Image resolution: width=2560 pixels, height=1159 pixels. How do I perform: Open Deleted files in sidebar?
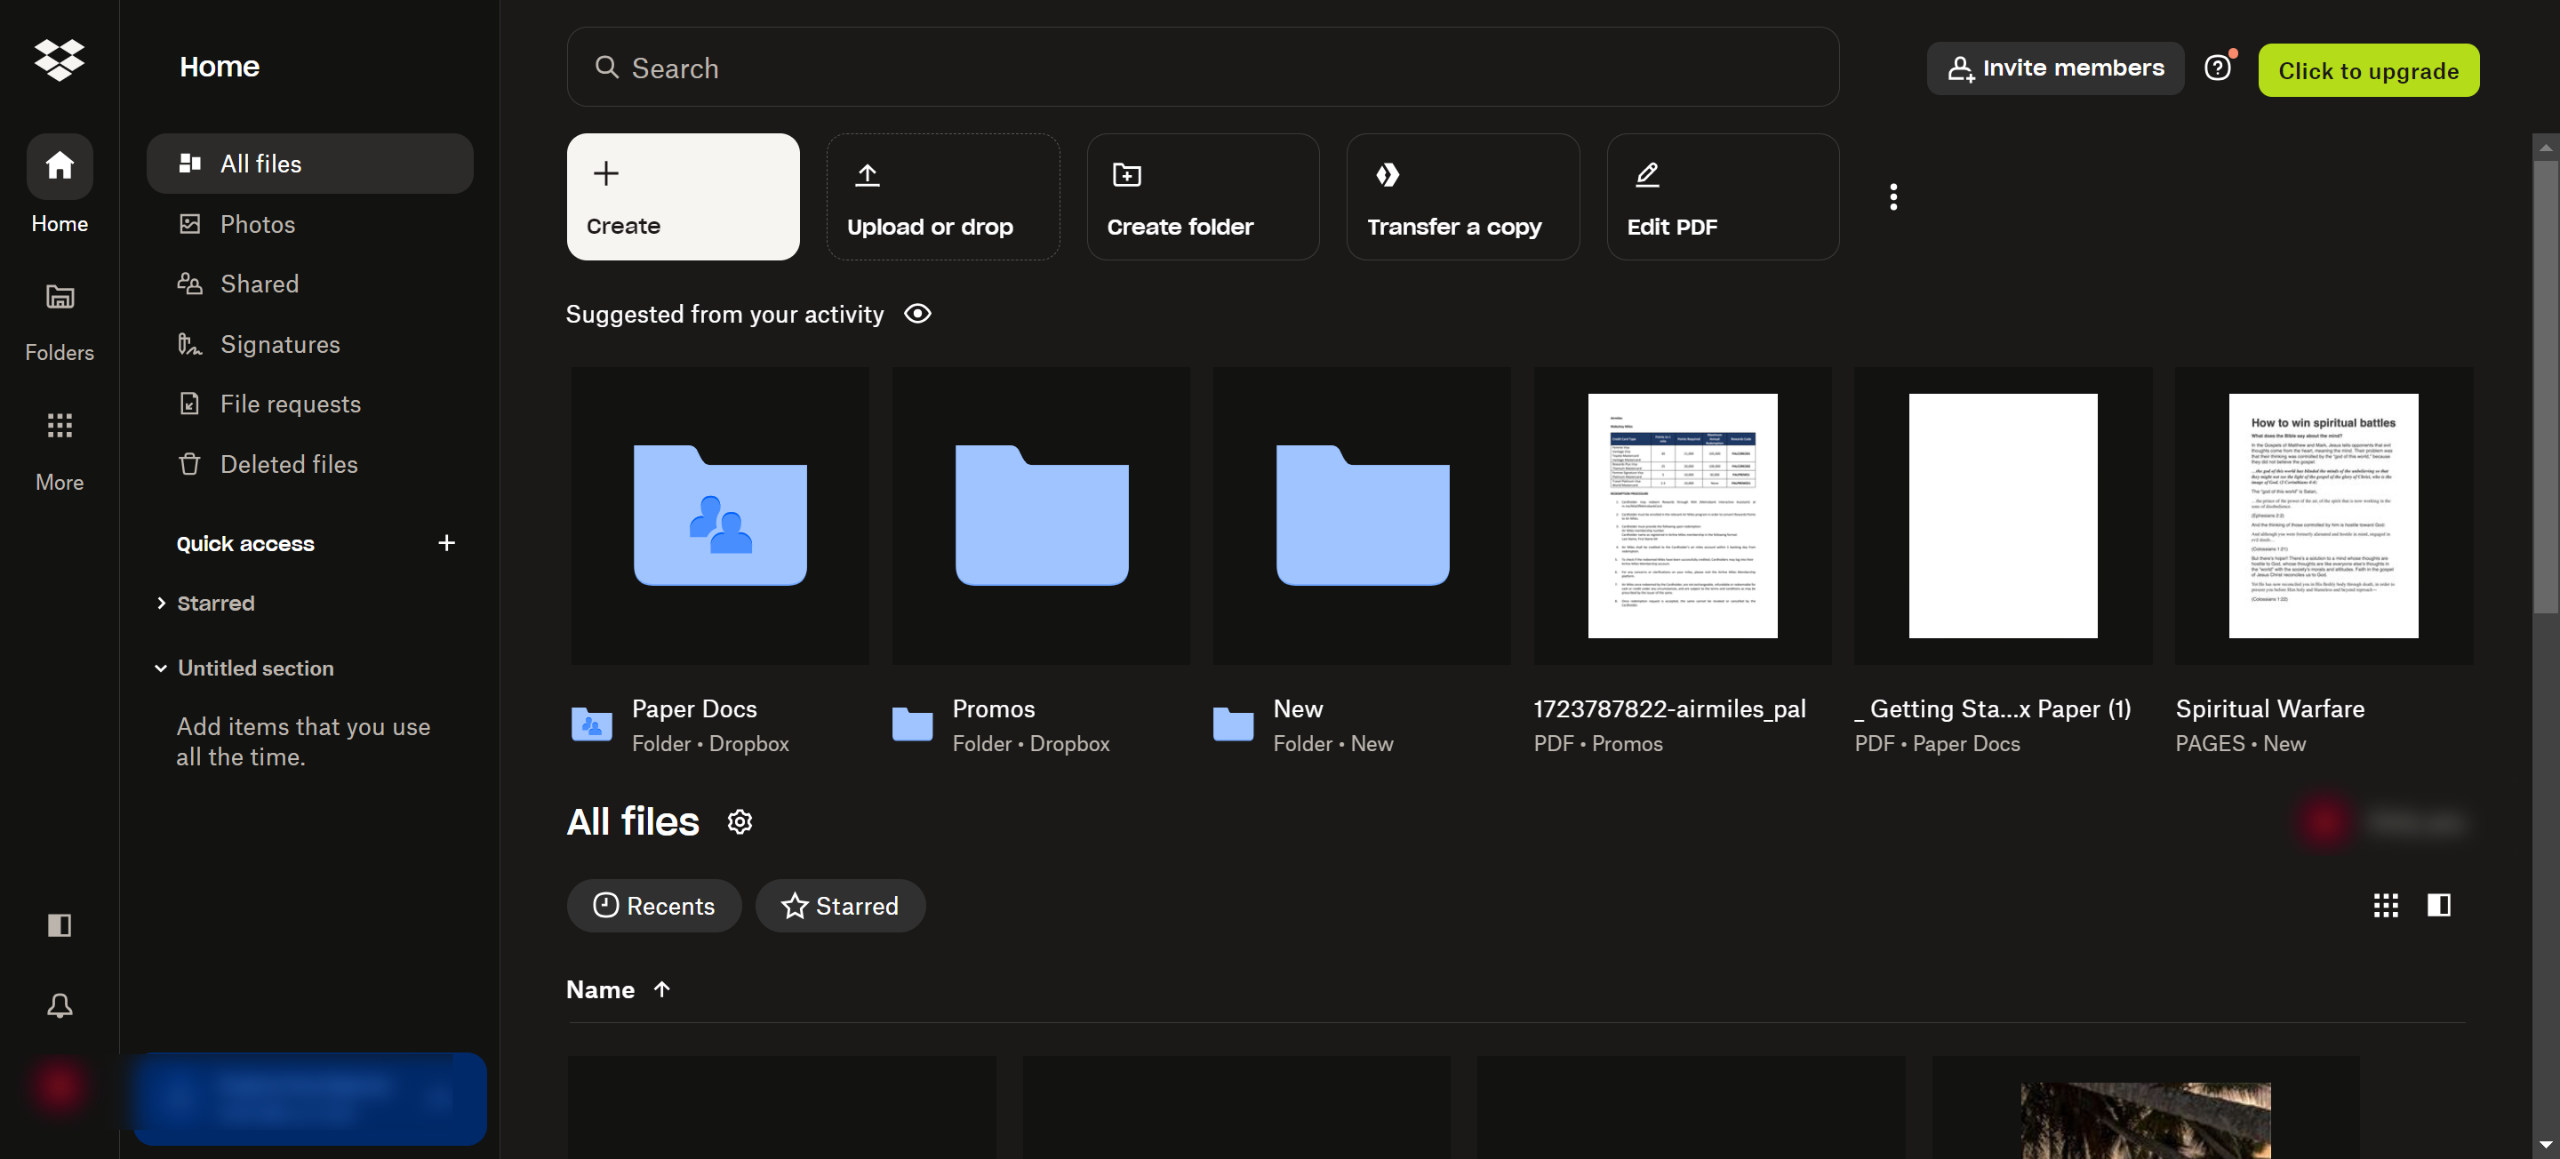pyautogui.click(x=288, y=464)
